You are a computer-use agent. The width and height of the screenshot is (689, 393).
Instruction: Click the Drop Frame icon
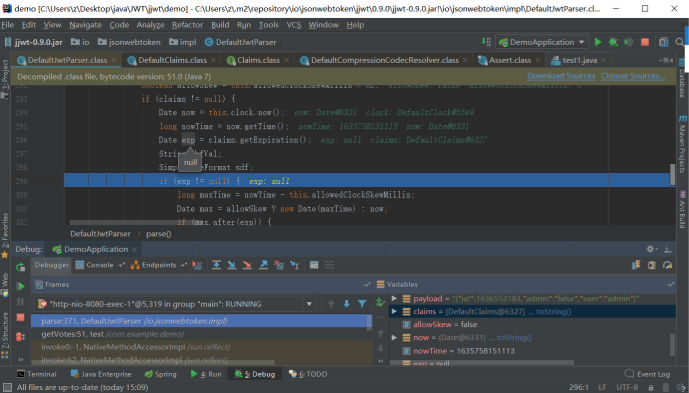point(279,265)
